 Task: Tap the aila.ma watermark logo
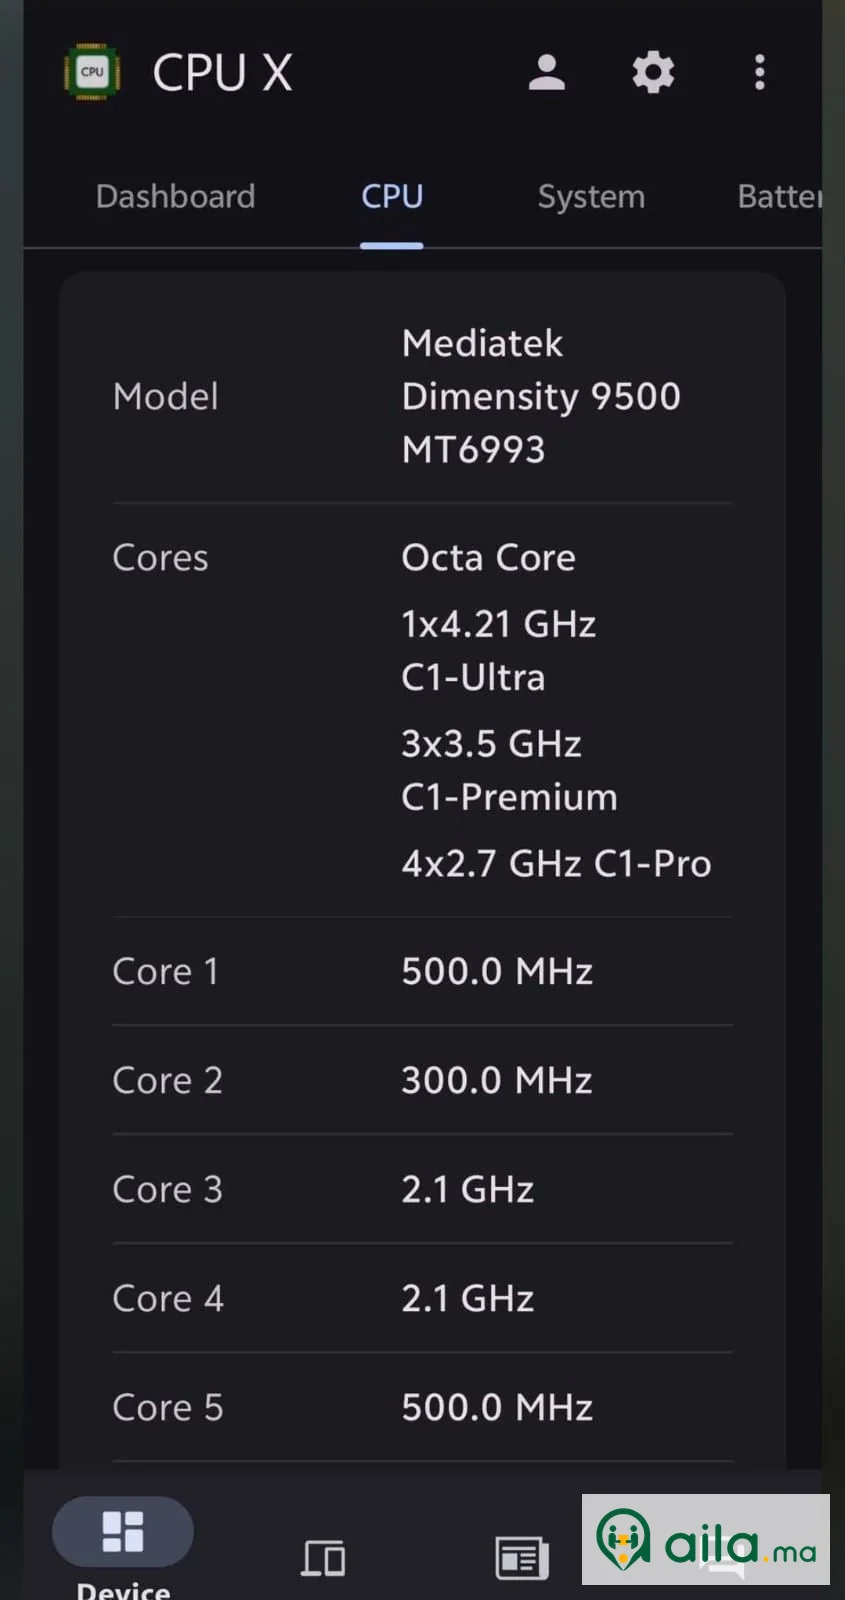pyautogui.click(x=706, y=1540)
